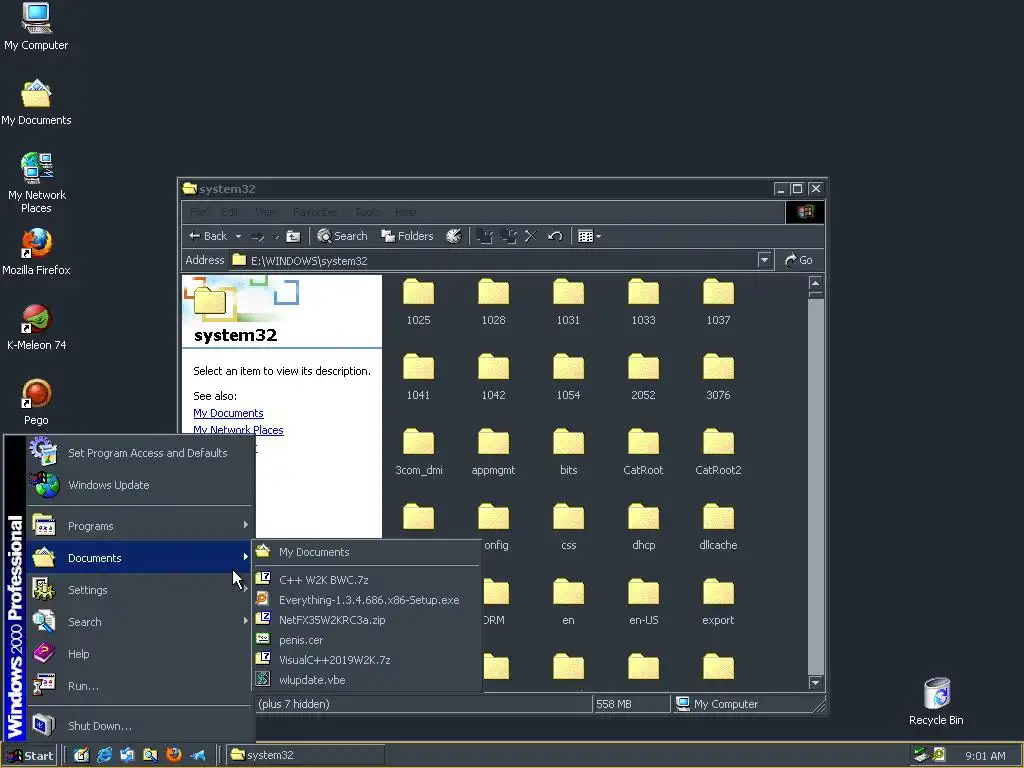Open the Search pane in Explorer
This screenshot has height=768, width=1024.
pyautogui.click(x=342, y=236)
